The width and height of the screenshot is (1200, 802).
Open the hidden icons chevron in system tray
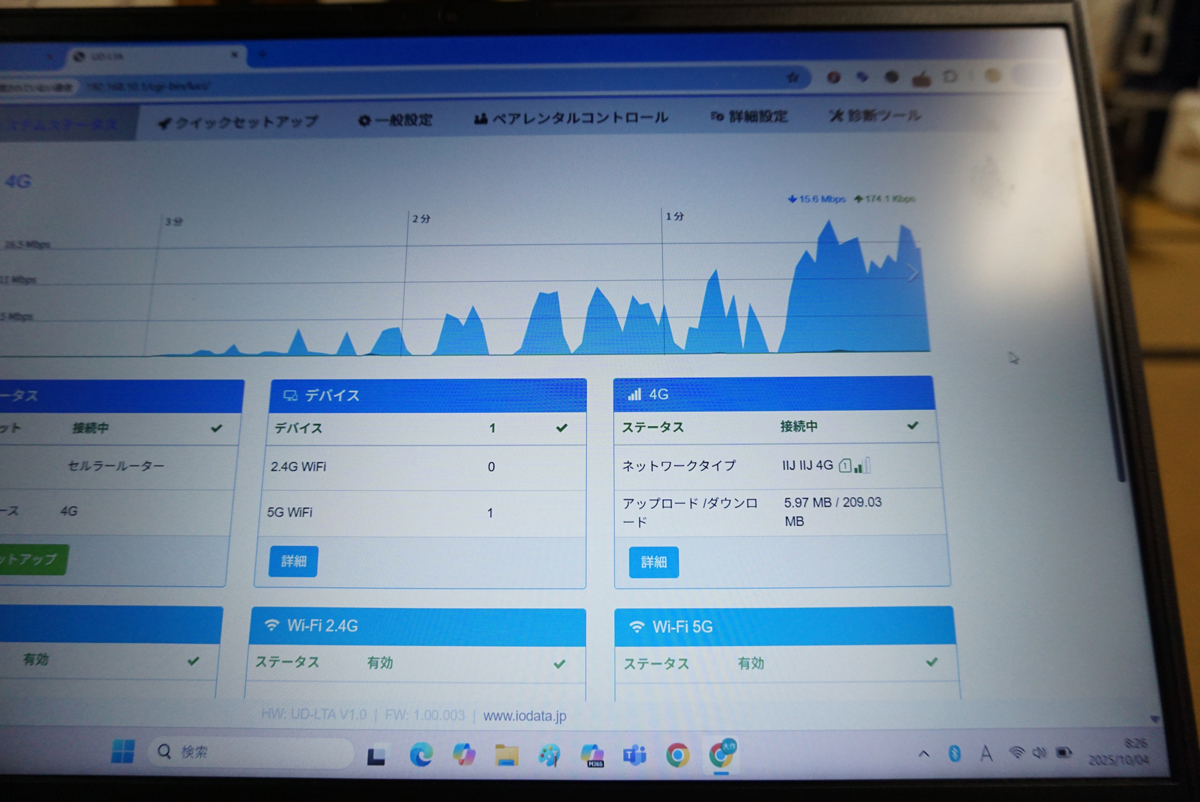click(923, 754)
